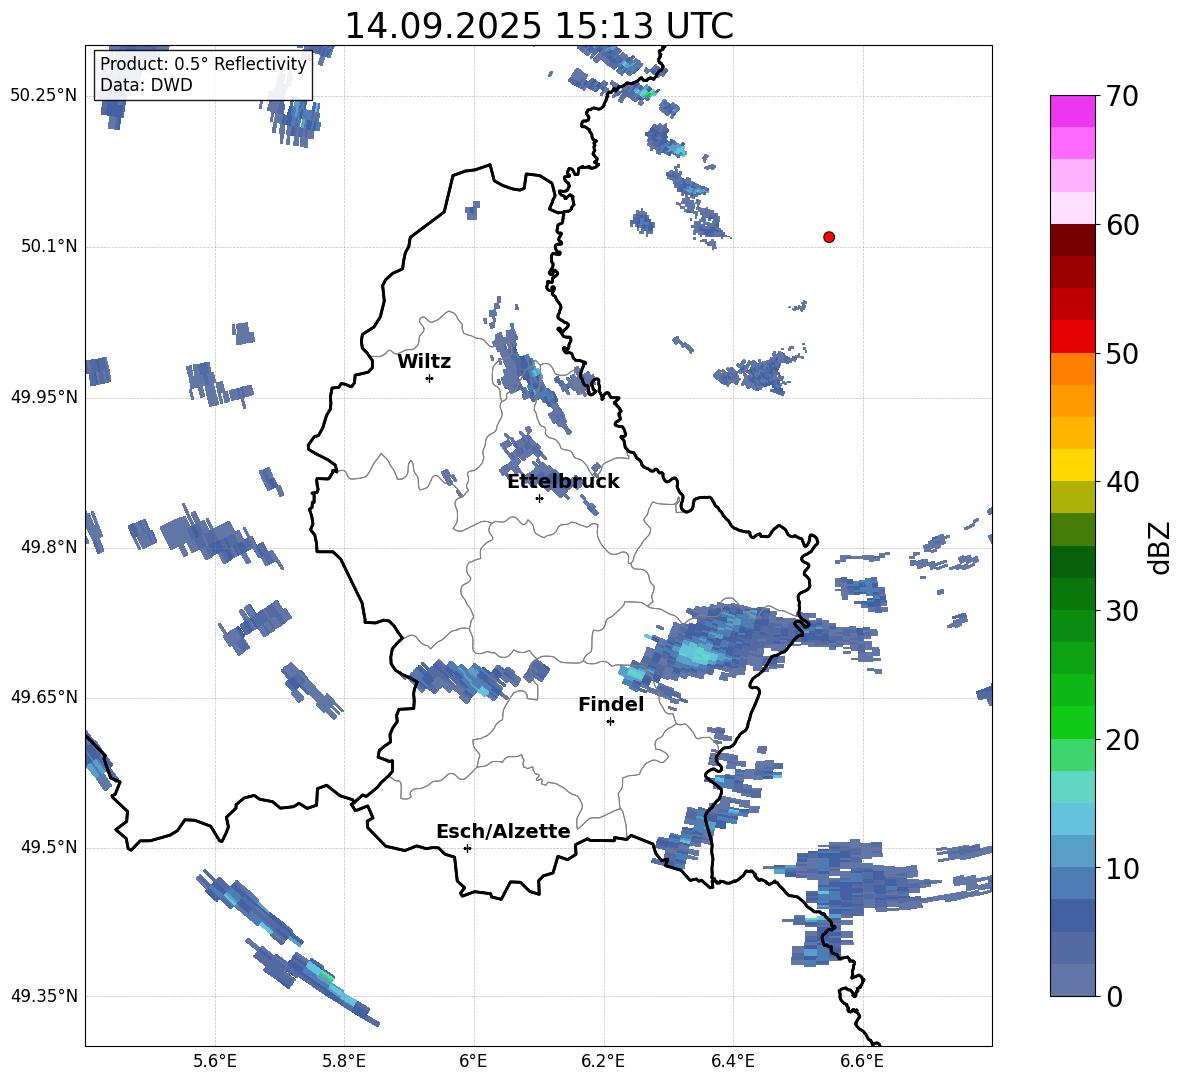Click the map title '14.09.2025 15:13 UTC'
The image size is (1184, 1081).
(x=538, y=26)
